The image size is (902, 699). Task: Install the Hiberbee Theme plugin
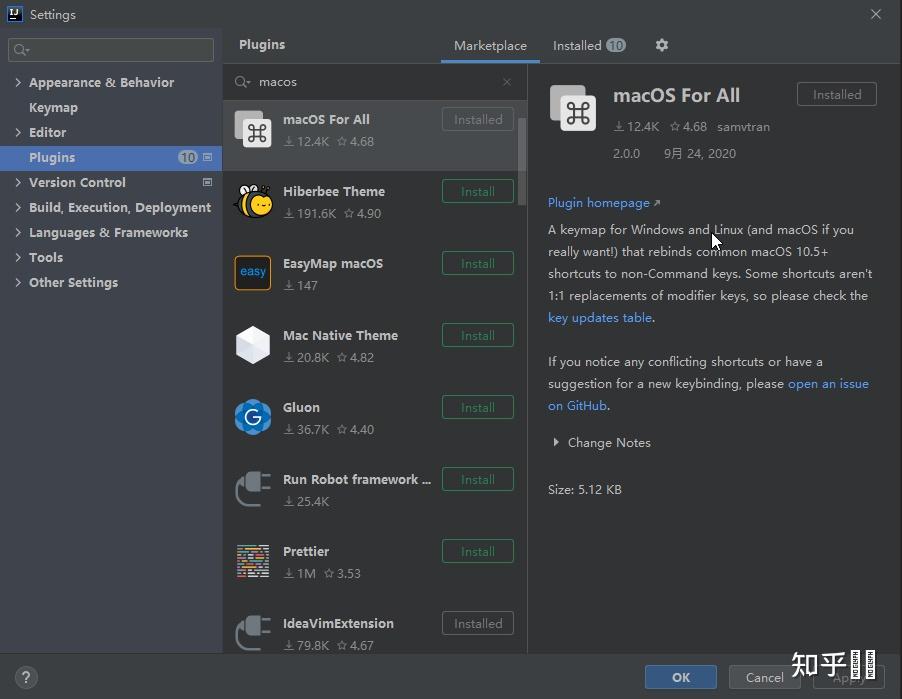tap(477, 191)
